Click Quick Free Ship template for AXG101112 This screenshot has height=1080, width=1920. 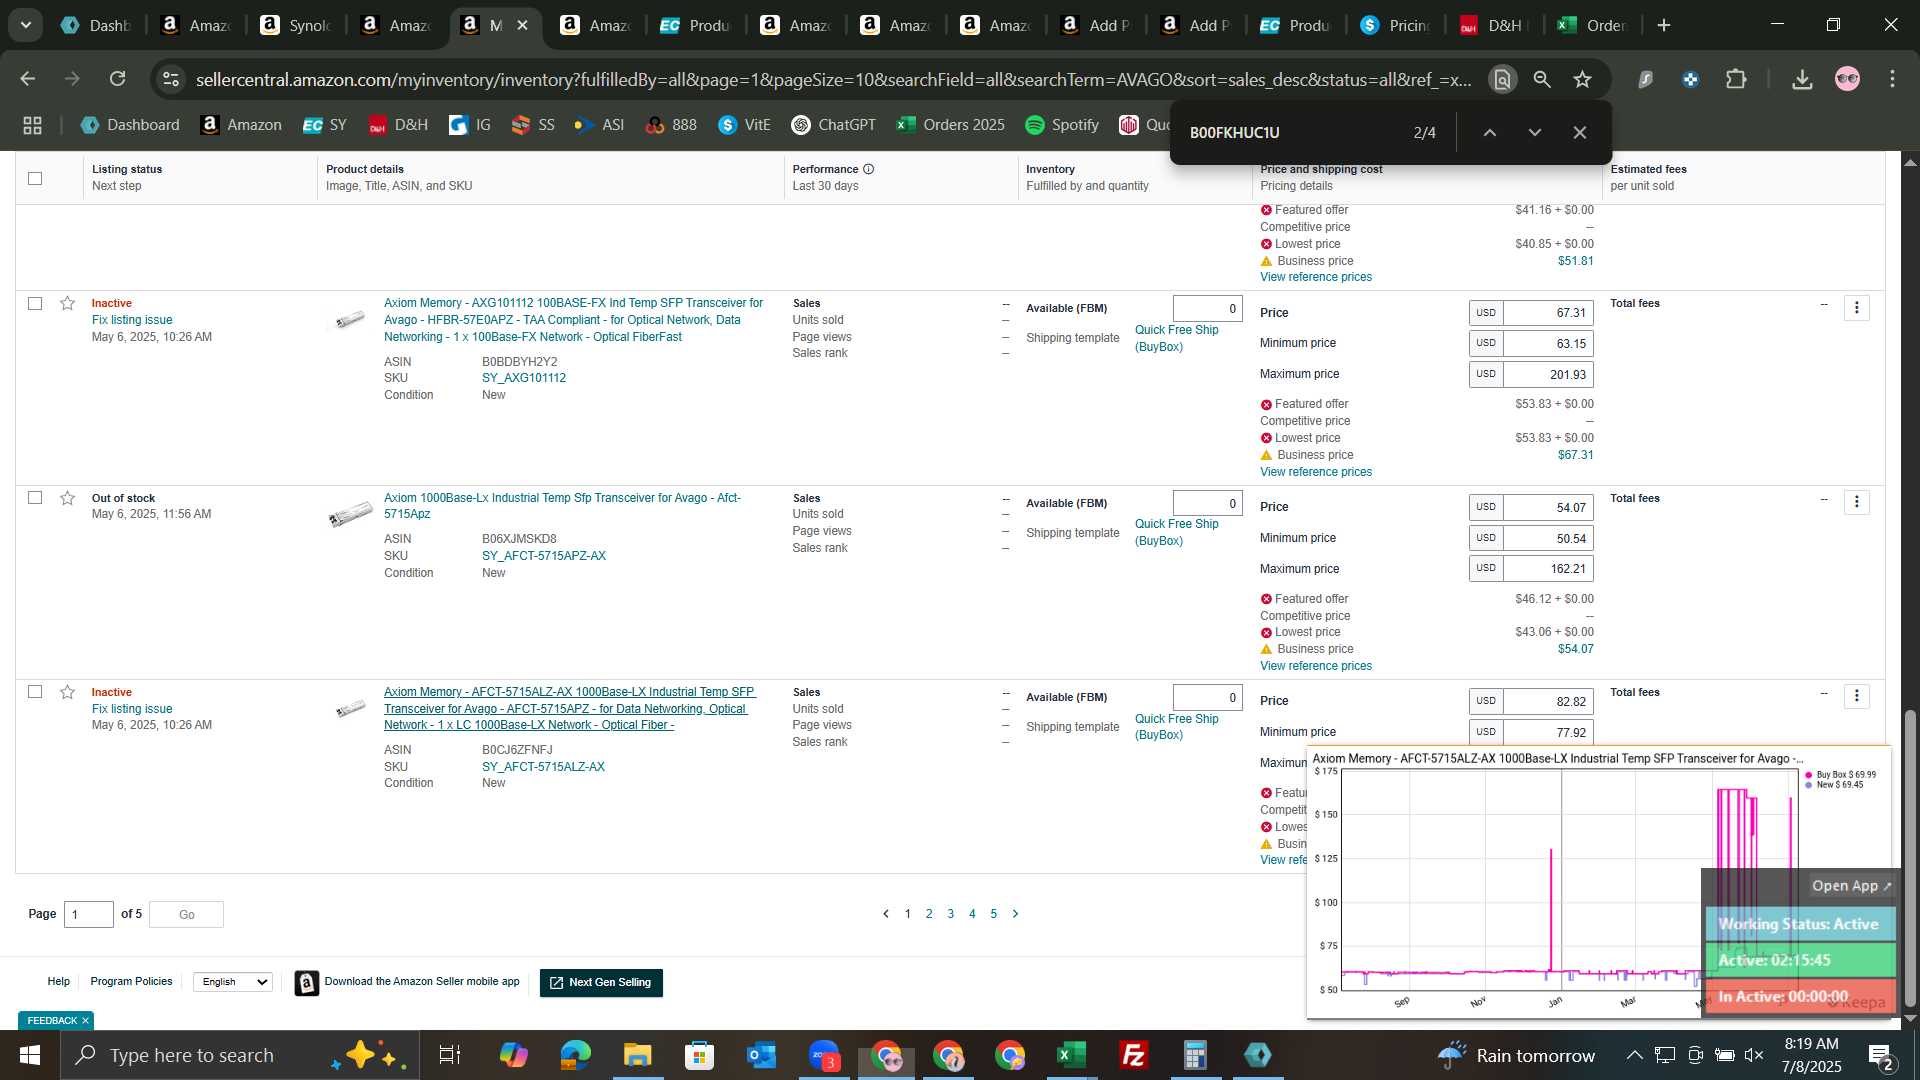click(1176, 338)
